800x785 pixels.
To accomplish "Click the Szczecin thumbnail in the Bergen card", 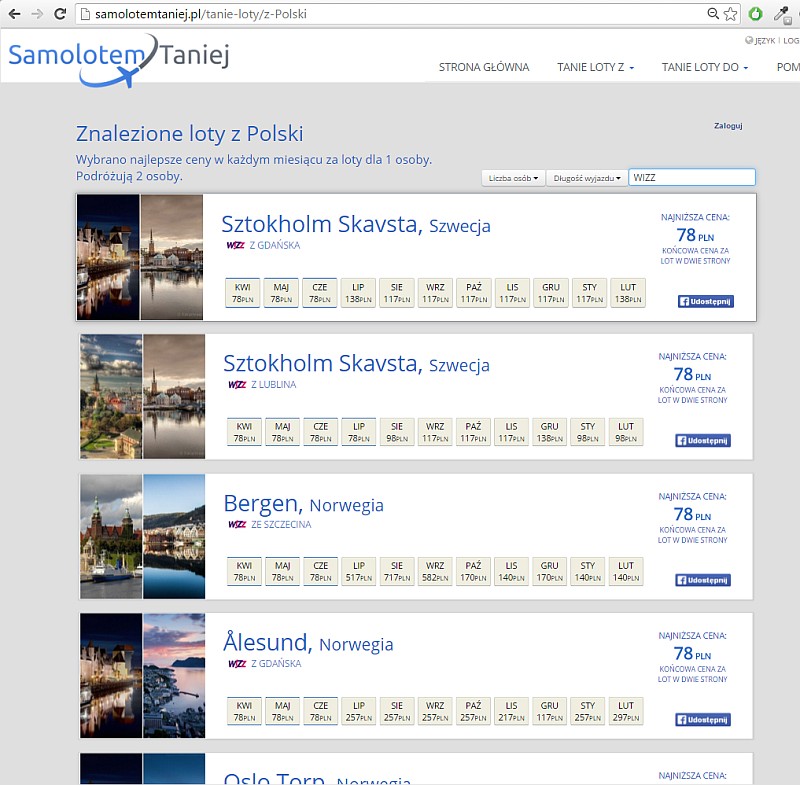I will 111,536.
